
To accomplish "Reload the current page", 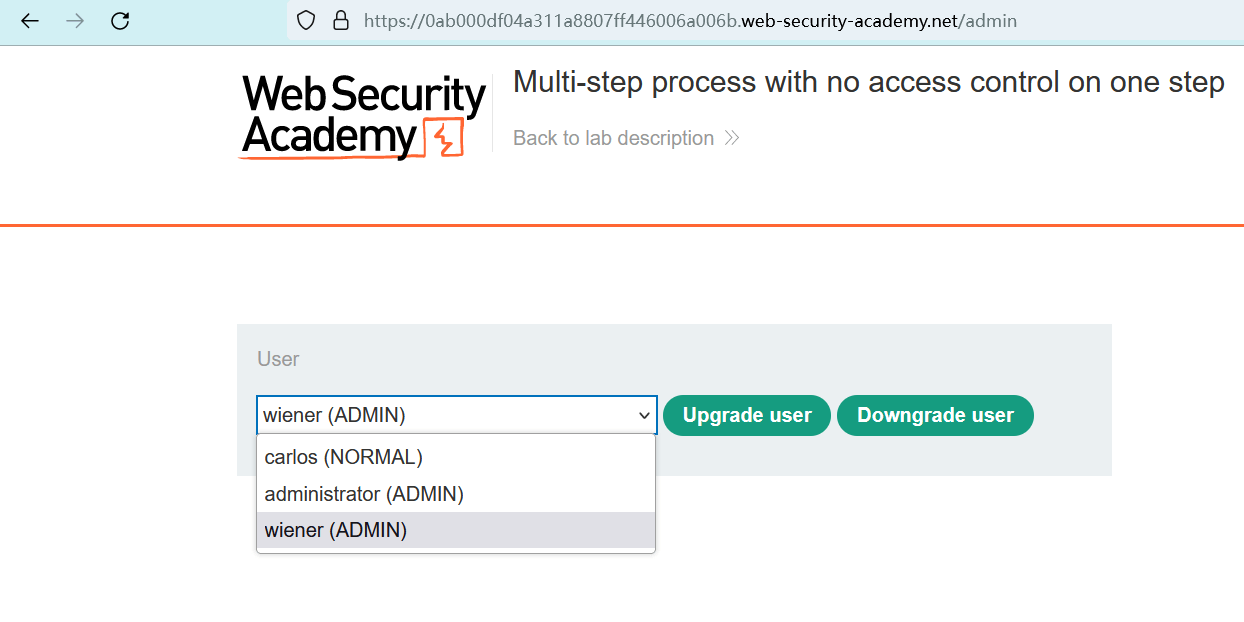I will [120, 20].
